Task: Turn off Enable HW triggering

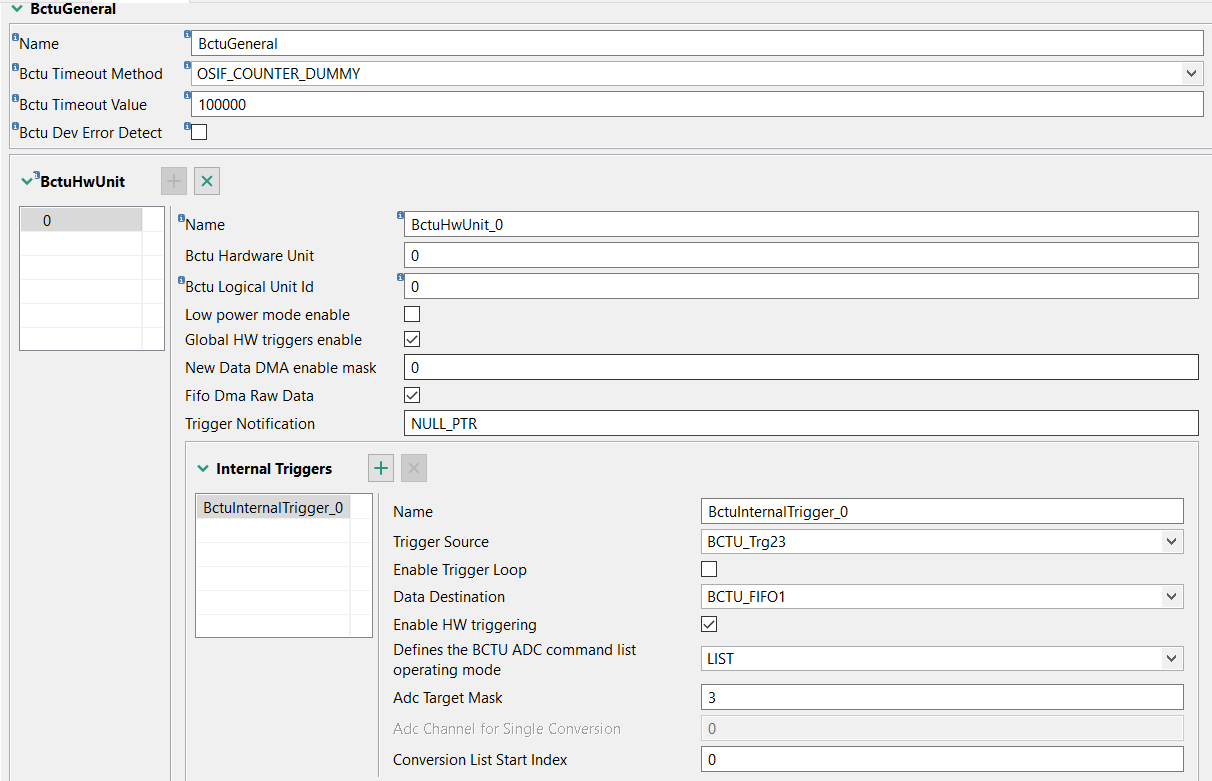Action: [709, 623]
